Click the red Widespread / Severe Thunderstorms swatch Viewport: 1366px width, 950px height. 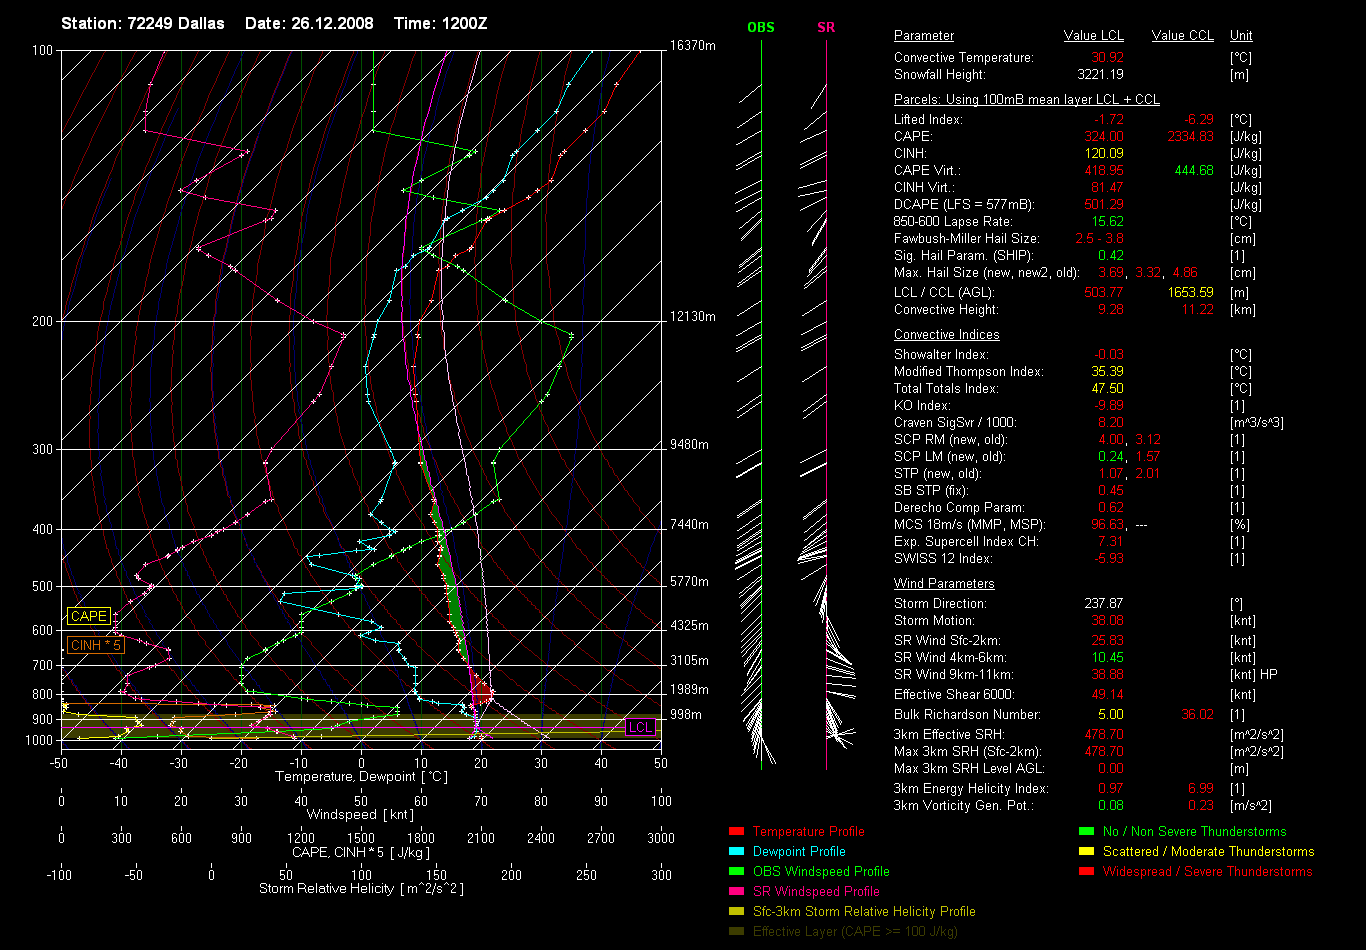[1086, 872]
